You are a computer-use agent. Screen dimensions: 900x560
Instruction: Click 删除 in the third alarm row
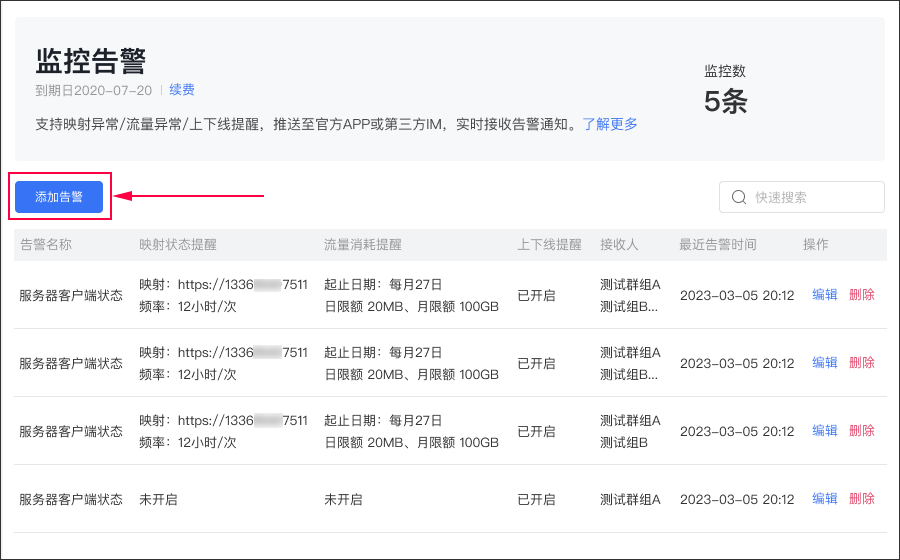(x=861, y=430)
